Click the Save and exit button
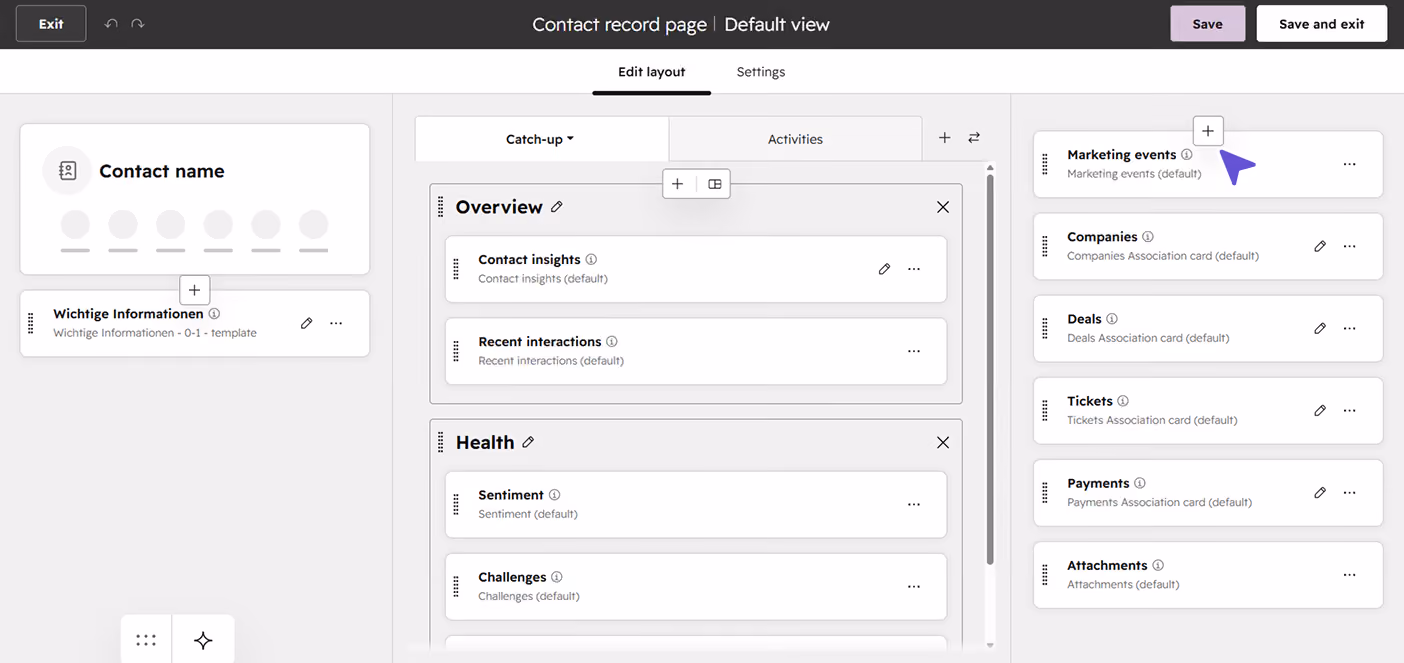Viewport: 1404px width, 663px height. [x=1321, y=24]
